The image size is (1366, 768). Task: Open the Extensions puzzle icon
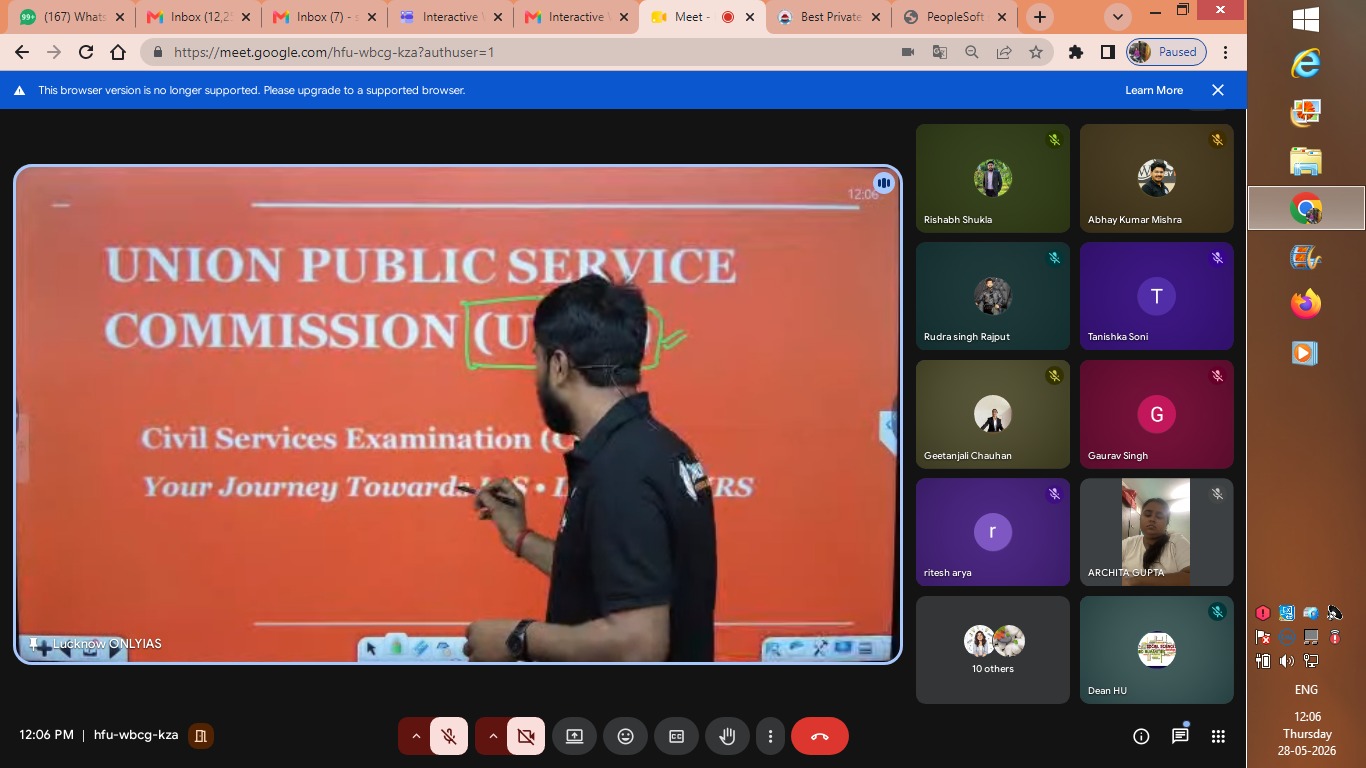coord(1076,52)
